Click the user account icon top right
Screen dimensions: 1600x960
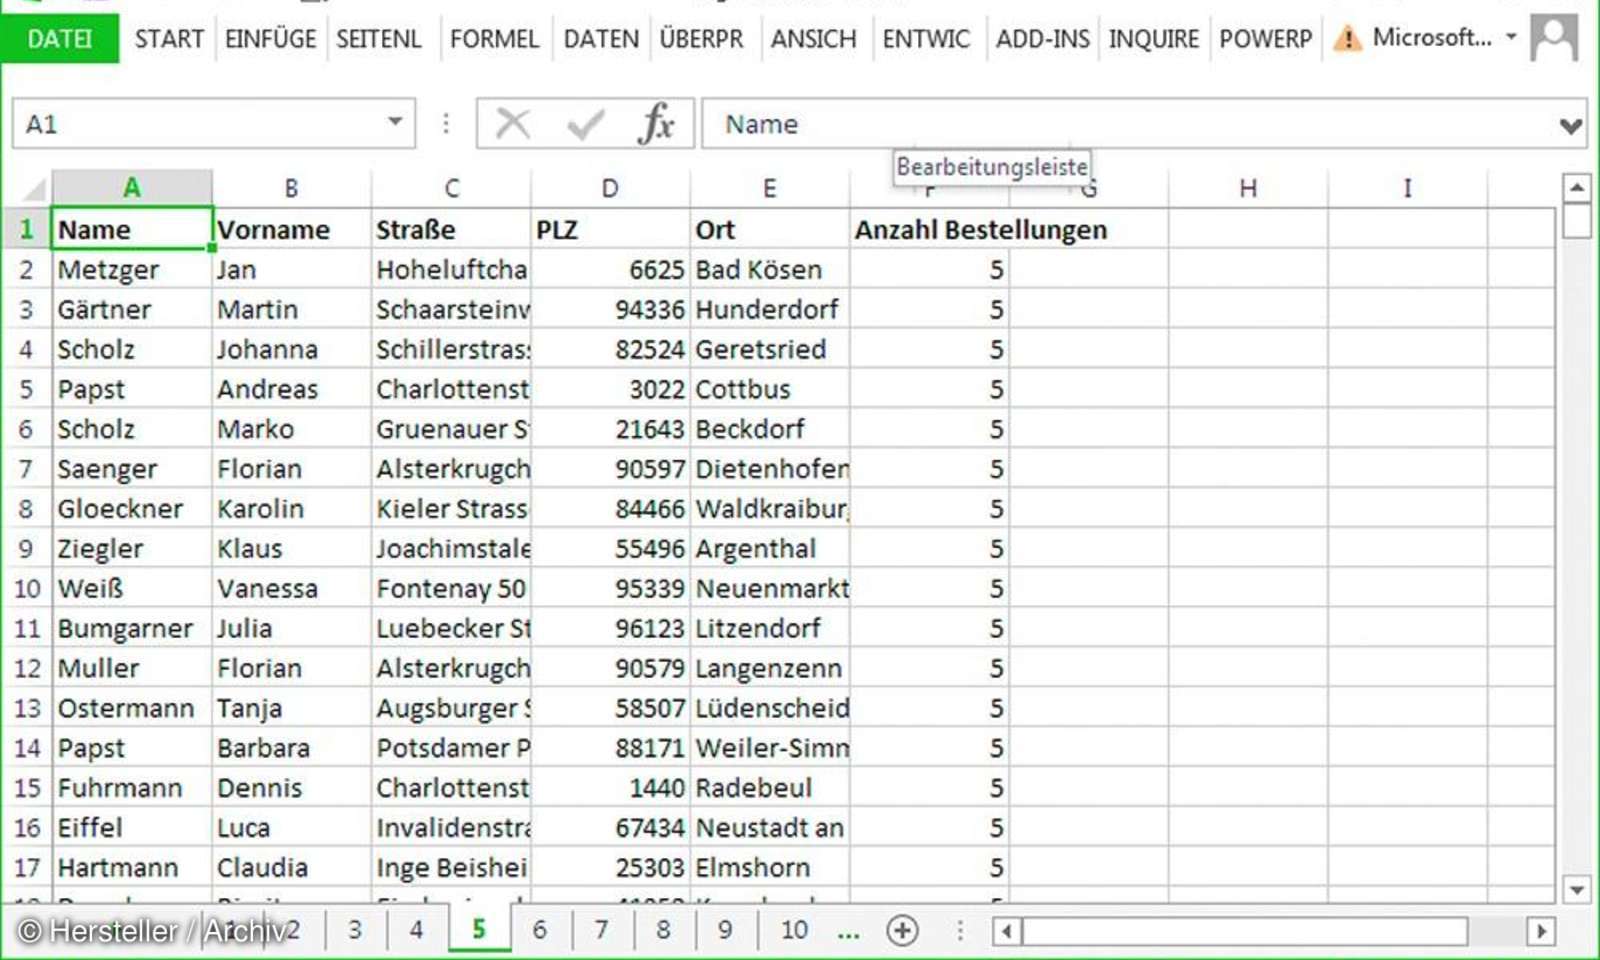1553,40
